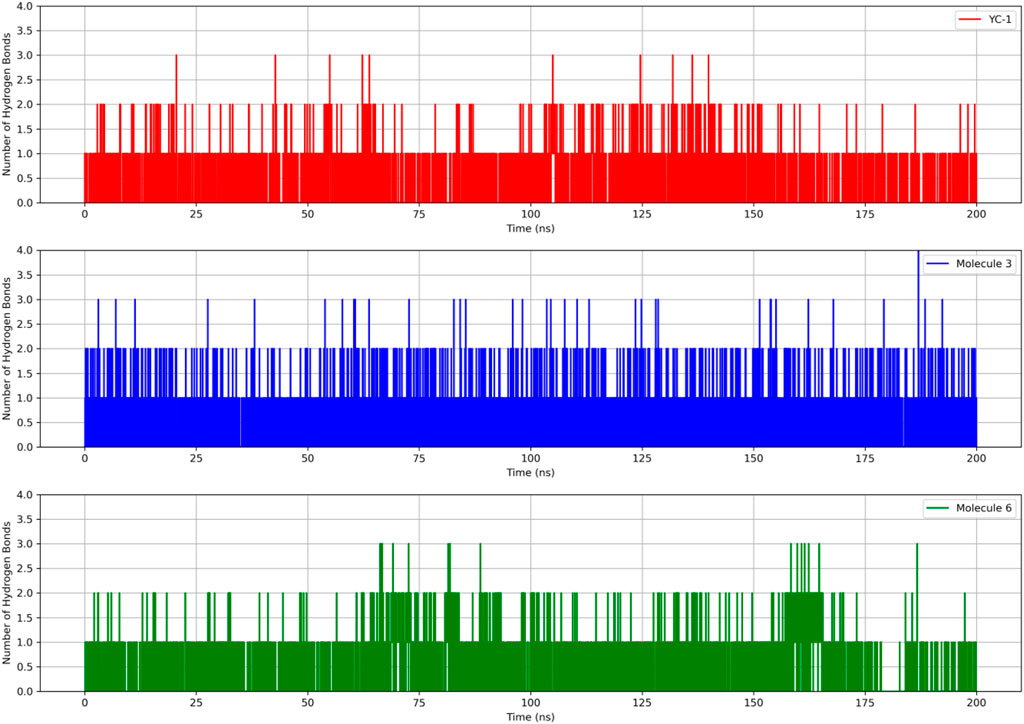Click the x-axis tick '150' of Molecule 6 plot
This screenshot has height=724, width=1024.
pos(754,703)
